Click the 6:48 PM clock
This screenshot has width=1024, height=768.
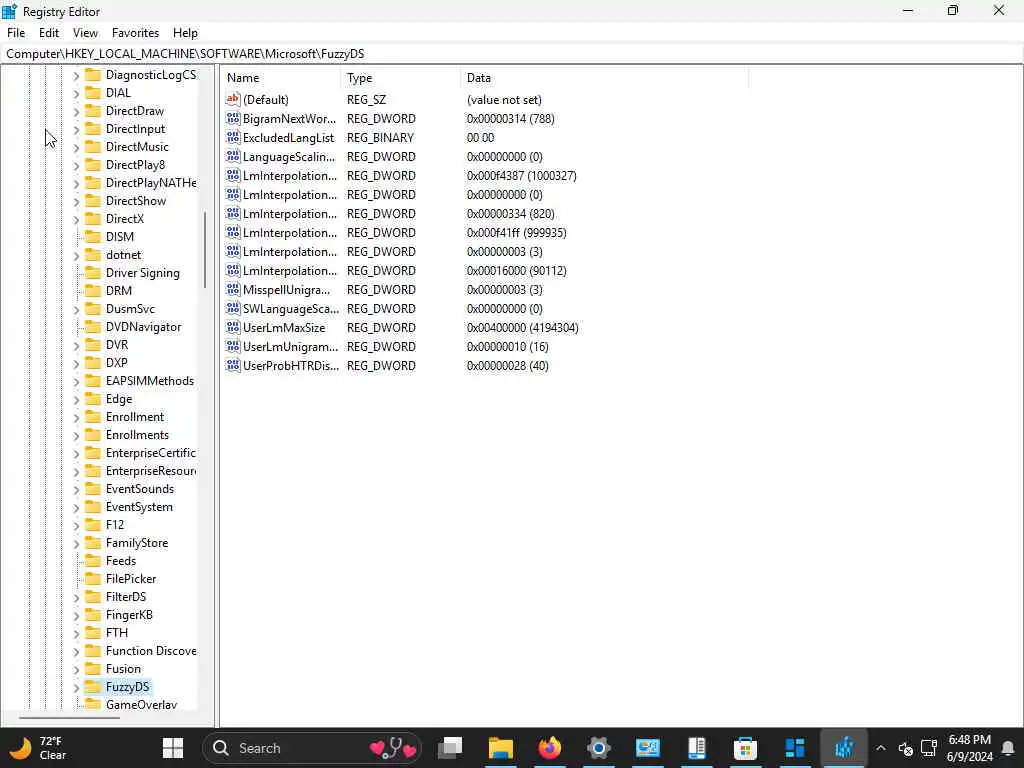point(970,739)
